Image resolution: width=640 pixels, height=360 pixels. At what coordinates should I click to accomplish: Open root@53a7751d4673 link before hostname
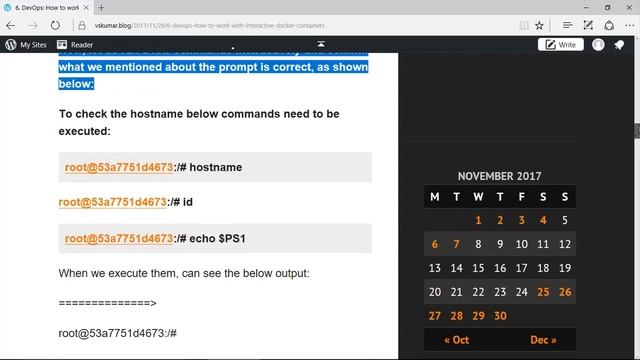tap(119, 167)
